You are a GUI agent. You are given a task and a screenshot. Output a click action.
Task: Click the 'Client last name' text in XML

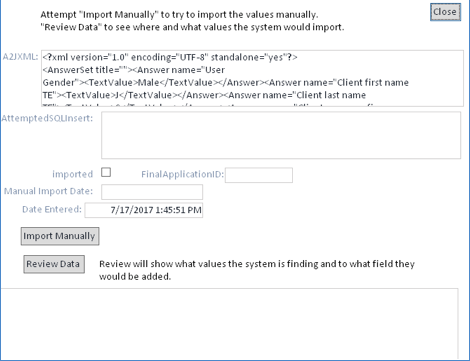coord(331,95)
